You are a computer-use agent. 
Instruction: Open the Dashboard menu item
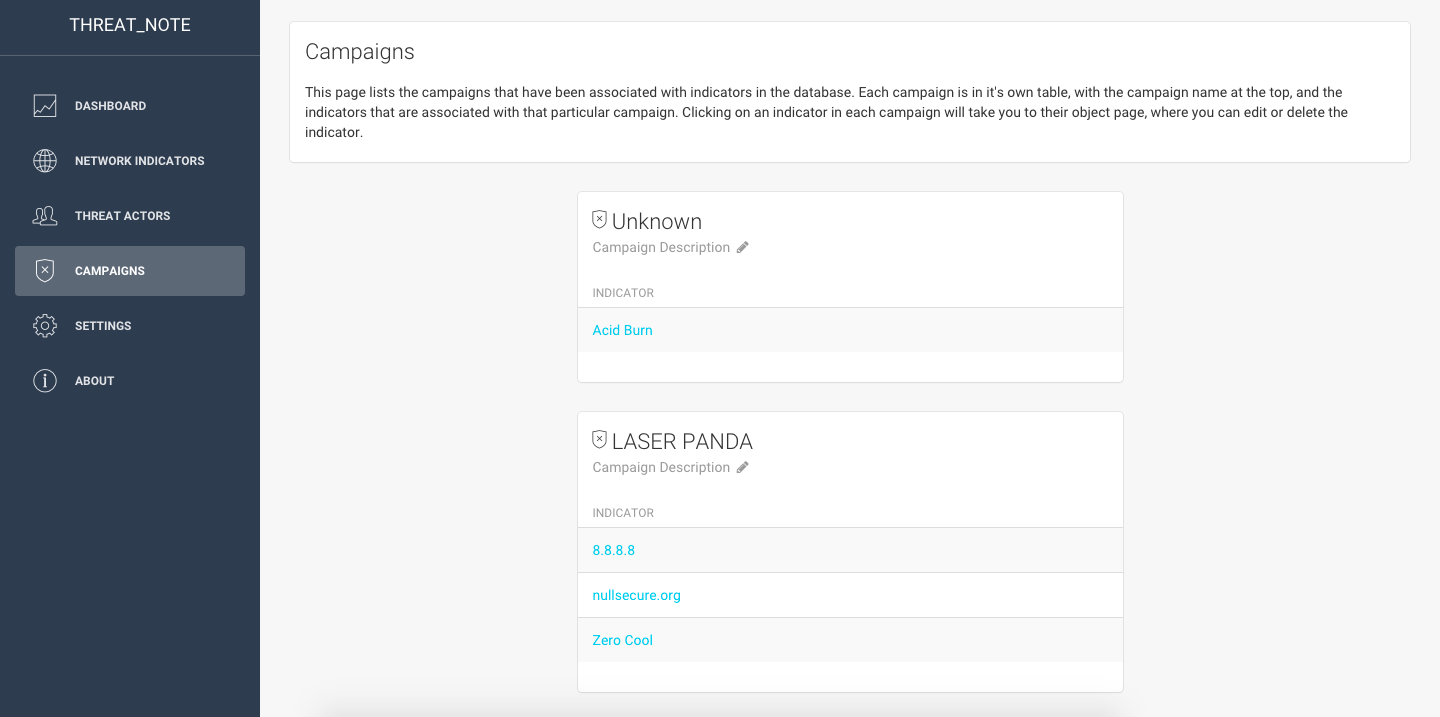coord(110,106)
